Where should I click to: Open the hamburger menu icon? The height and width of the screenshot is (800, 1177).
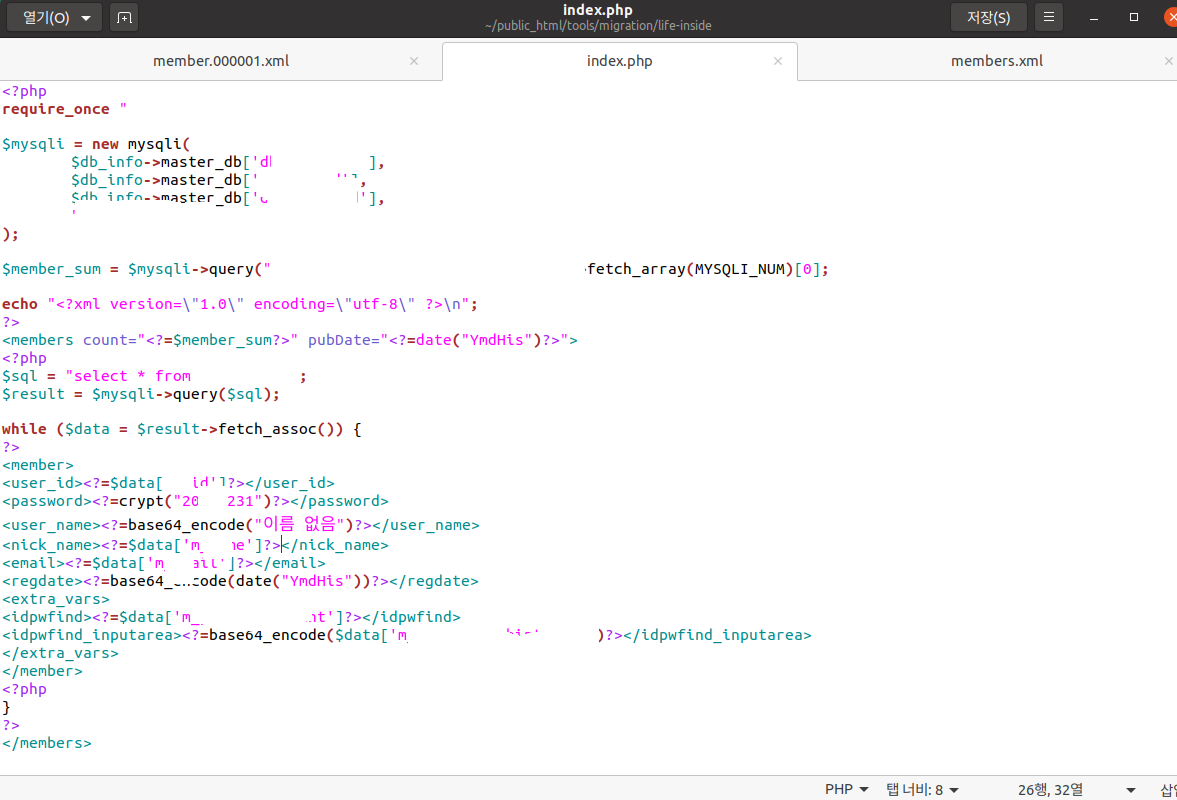[1049, 17]
